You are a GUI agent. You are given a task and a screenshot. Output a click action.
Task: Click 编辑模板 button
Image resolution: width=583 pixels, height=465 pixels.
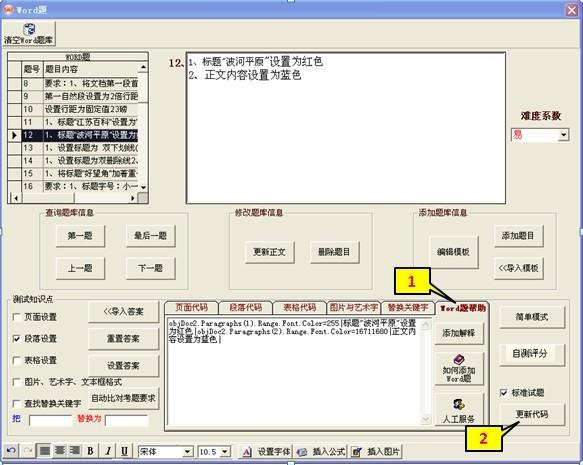click(x=453, y=252)
